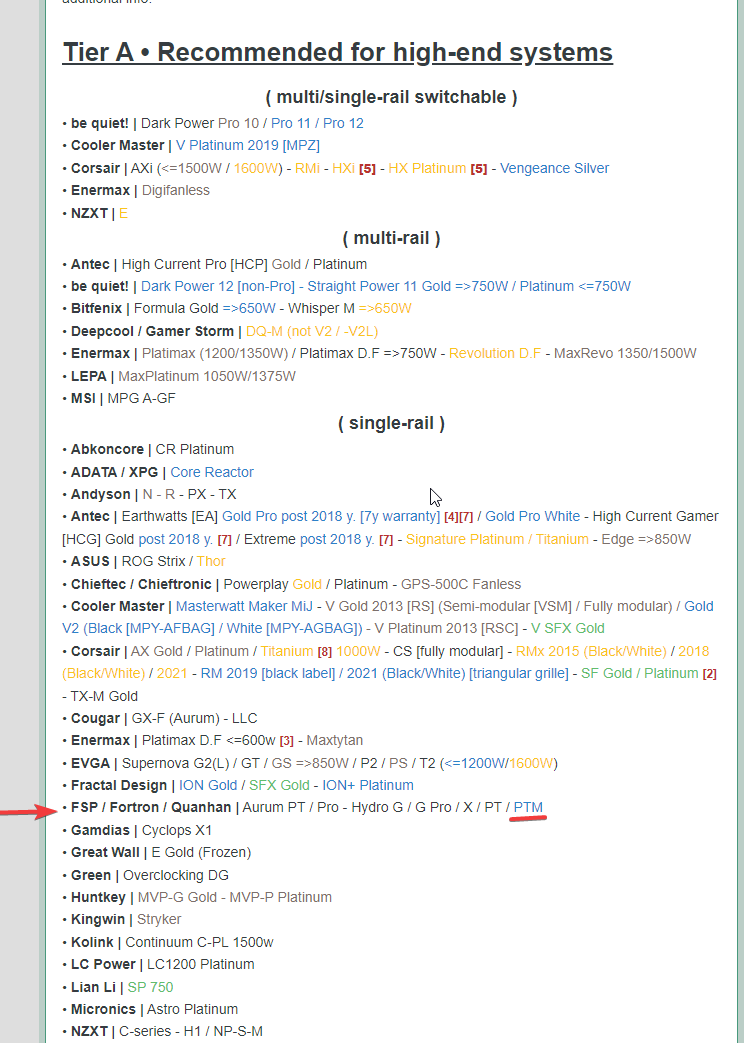Image resolution: width=744 pixels, height=1043 pixels.
Task: Click 'Stryker' in Kingwin row
Action: [x=159, y=920]
